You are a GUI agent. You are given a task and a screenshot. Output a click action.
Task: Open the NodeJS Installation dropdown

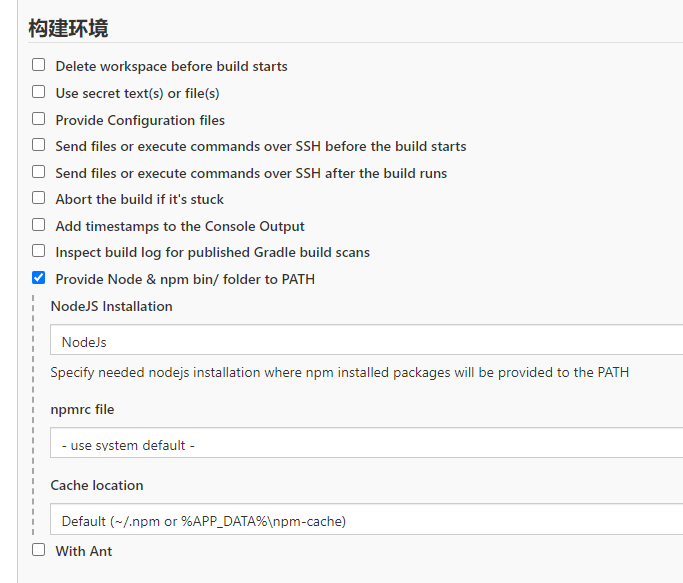point(366,339)
